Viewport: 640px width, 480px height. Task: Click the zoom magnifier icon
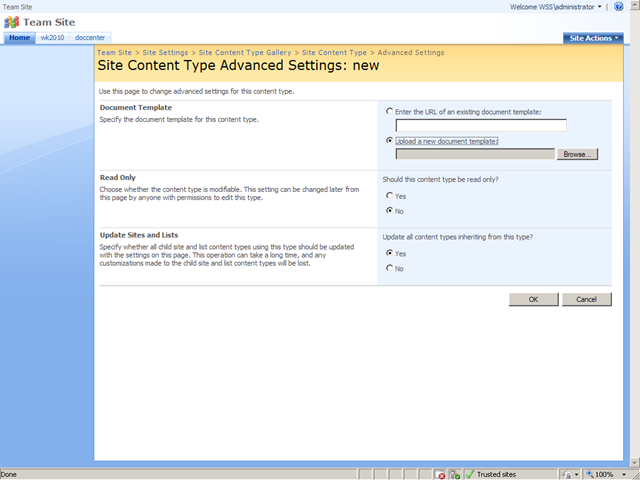click(590, 474)
